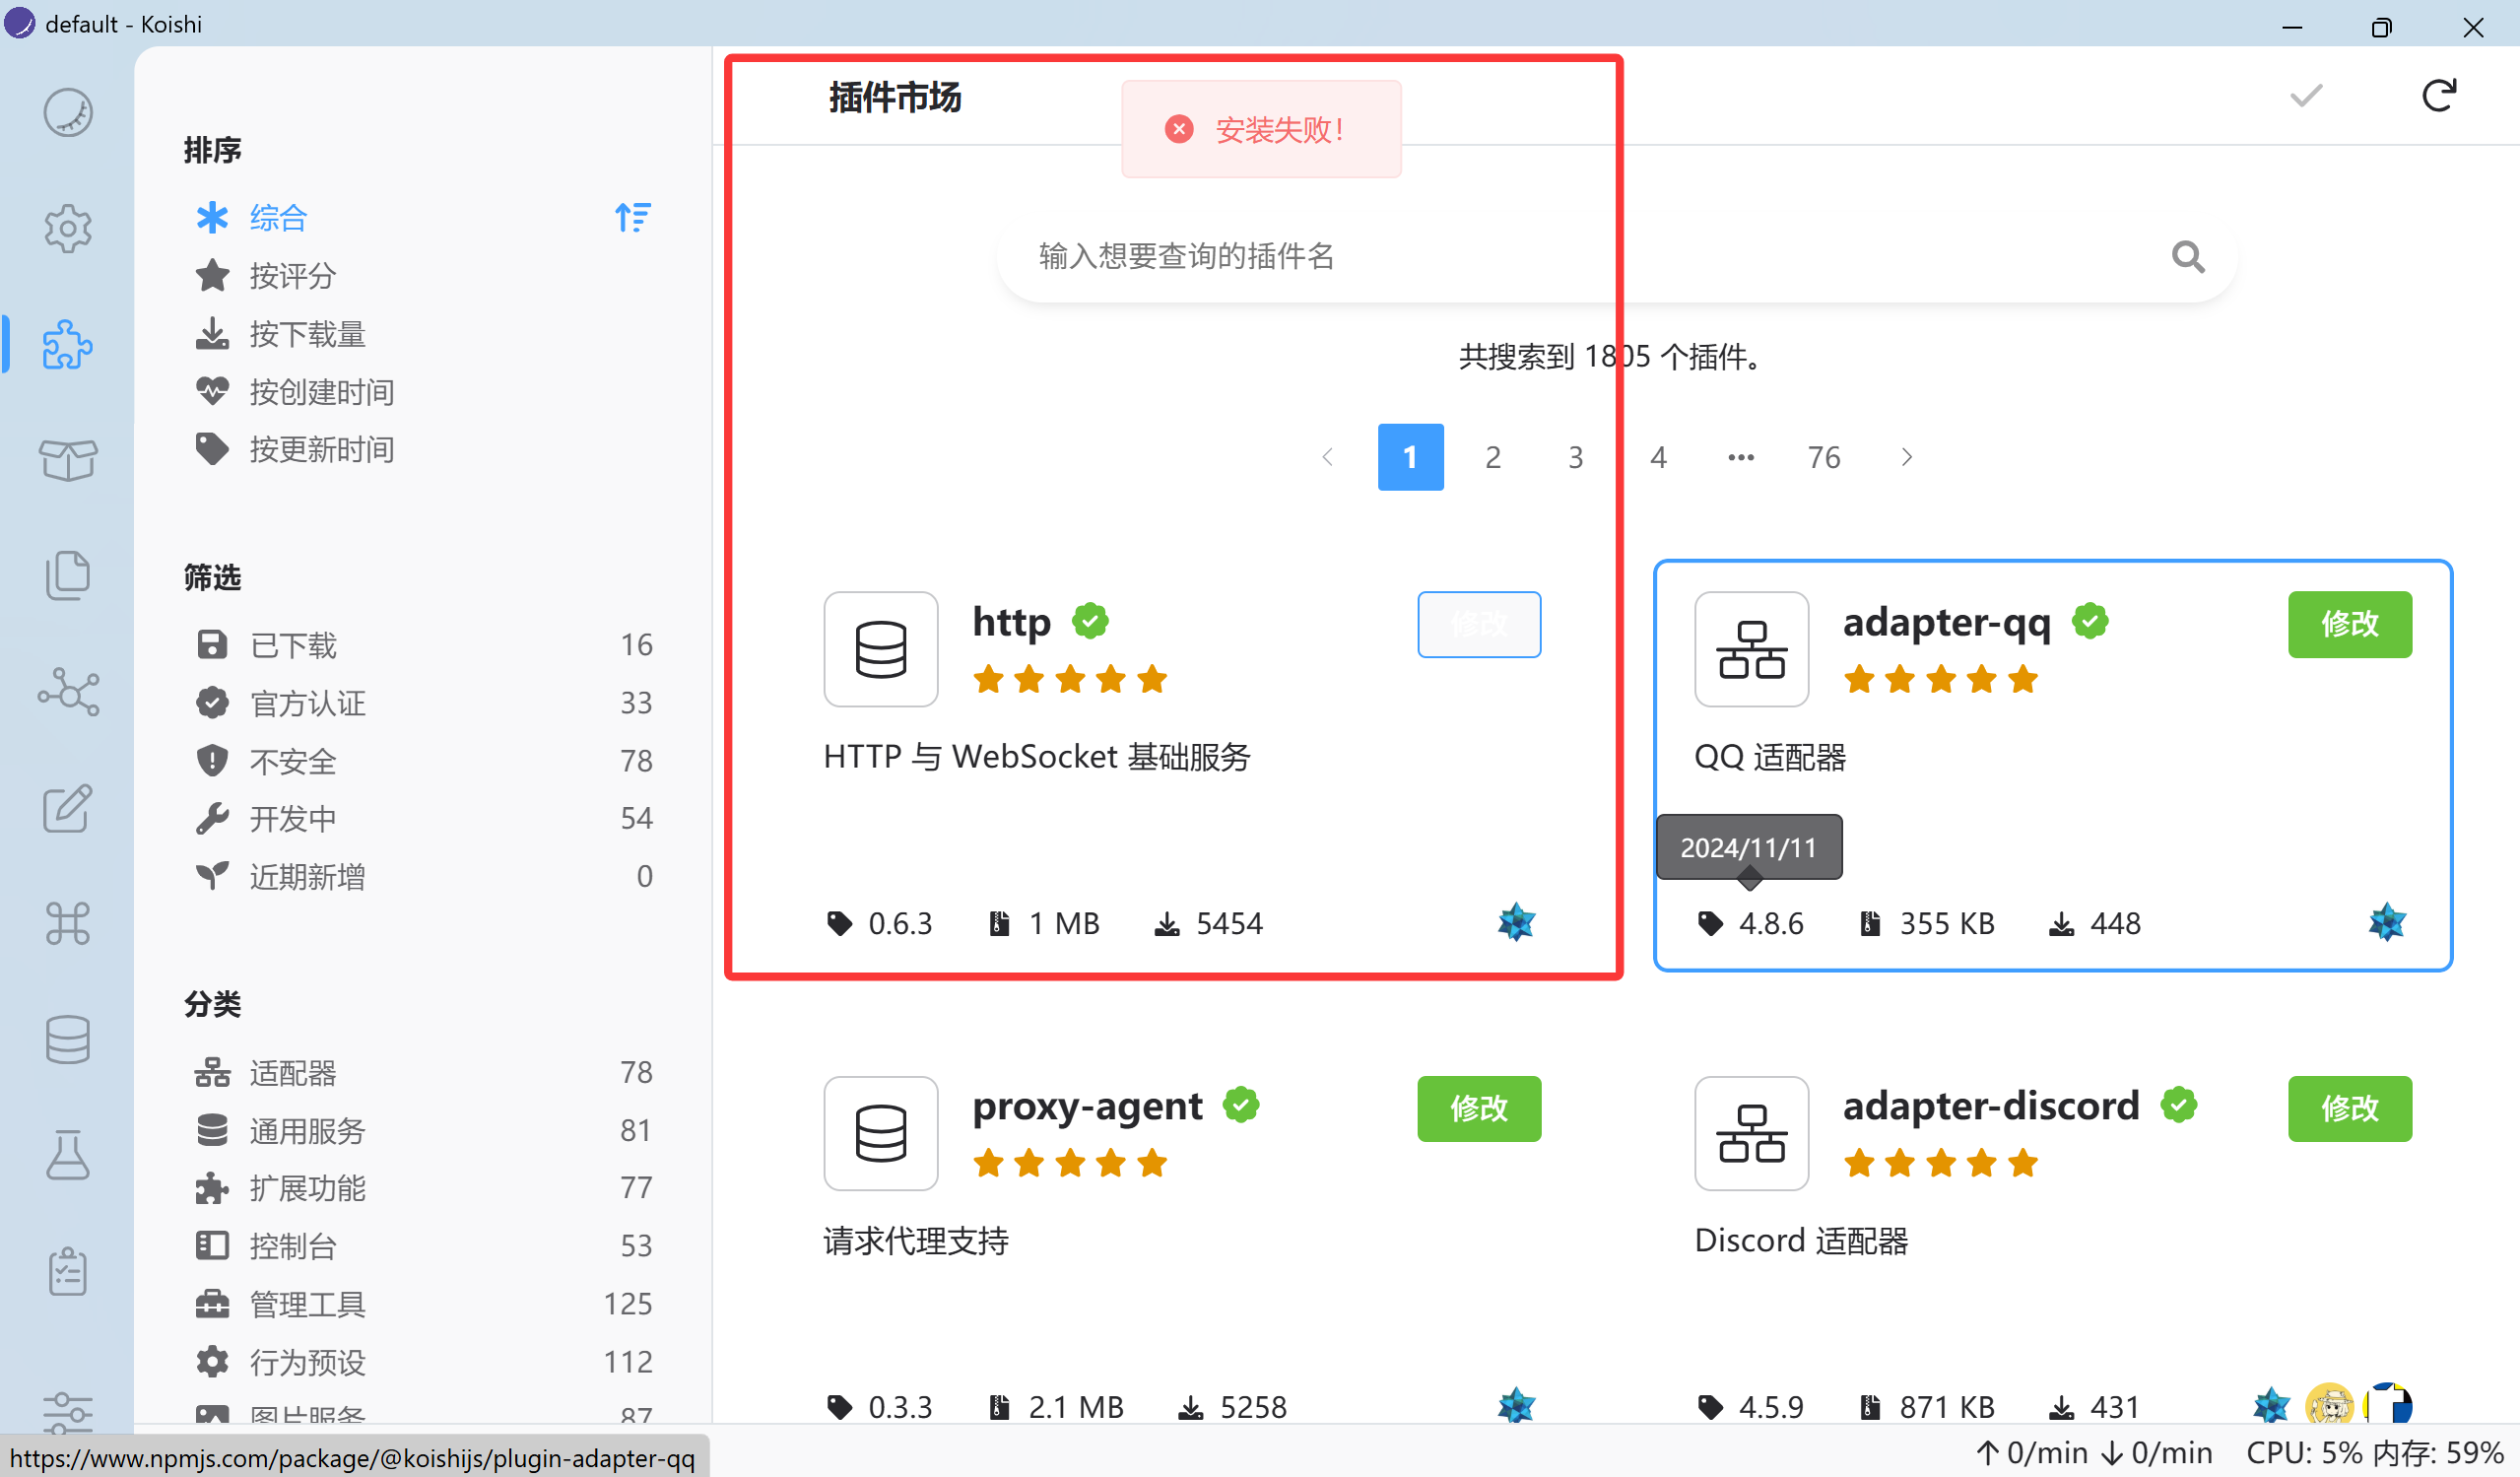2520x1477 pixels.
Task: Toggle the 近期新增 filter
Action: [x=423, y=876]
